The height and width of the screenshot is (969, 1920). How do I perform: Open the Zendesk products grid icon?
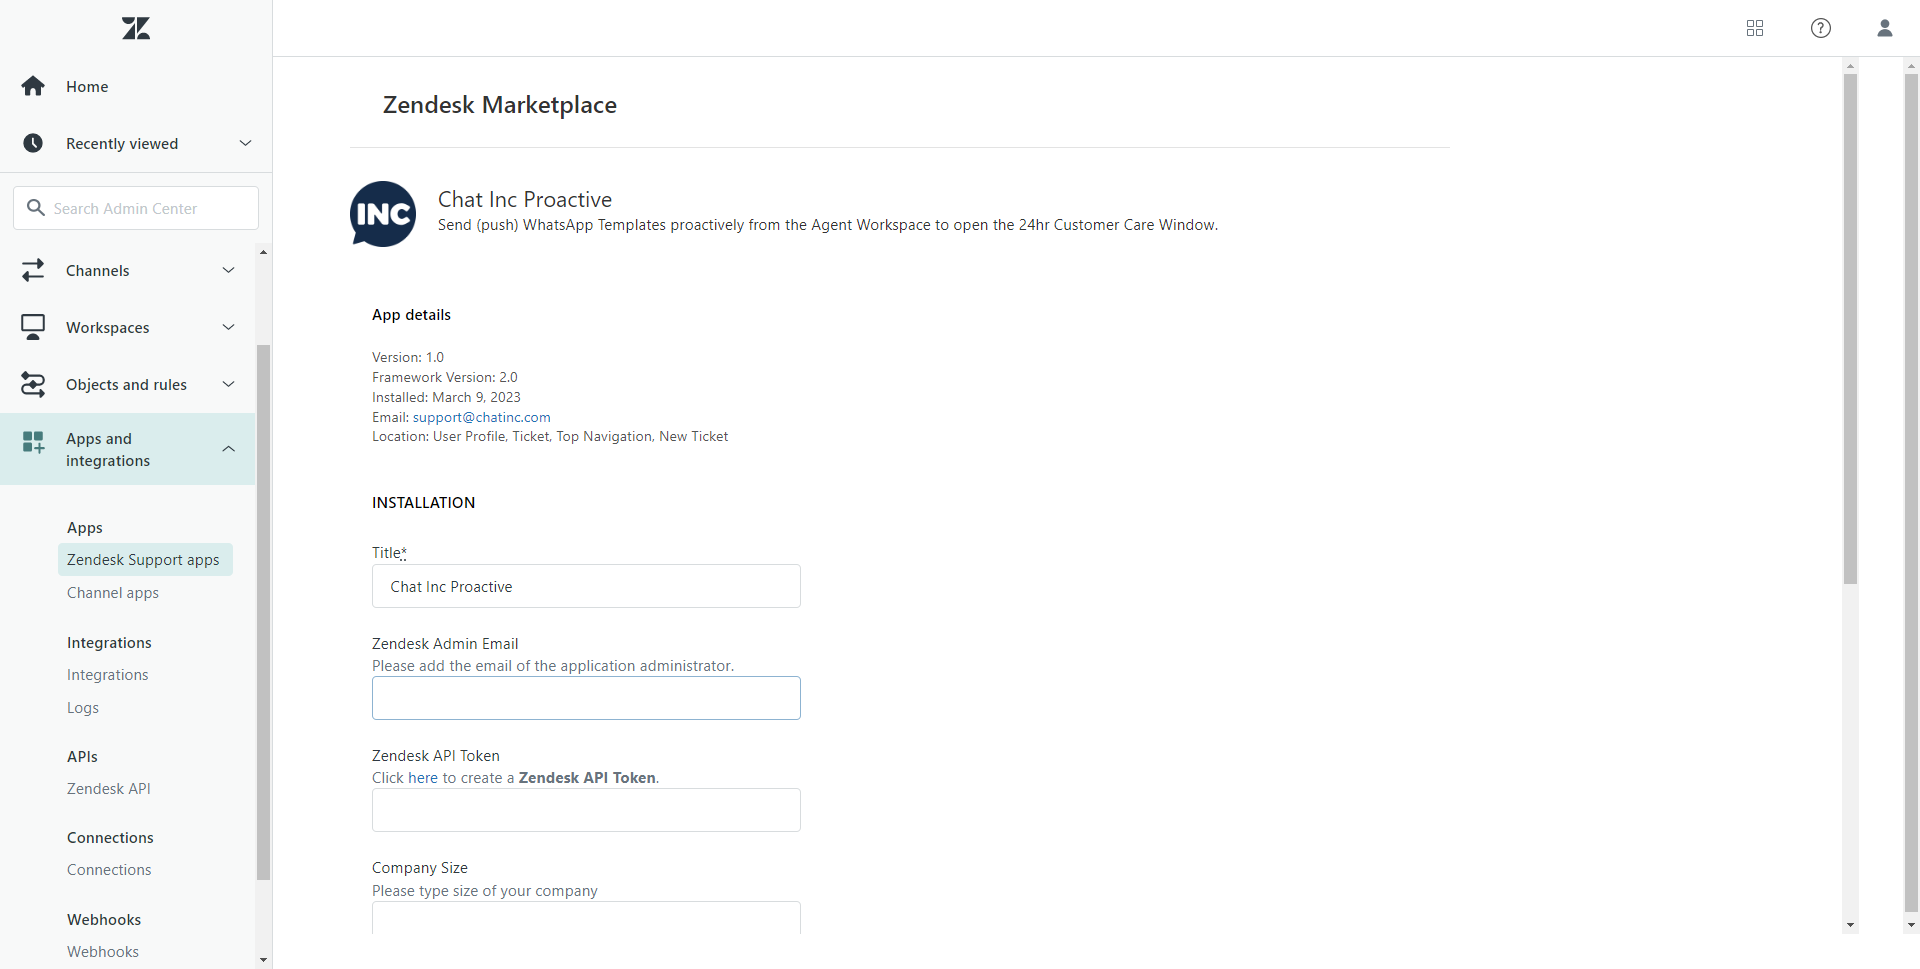[x=1755, y=28]
